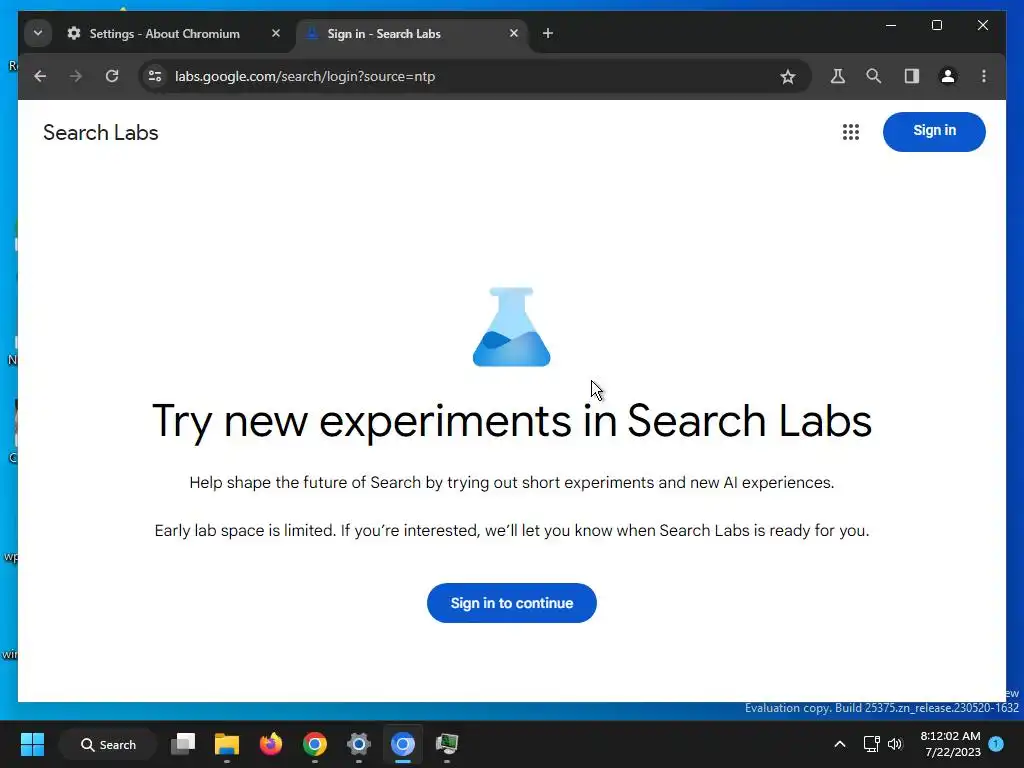Show hidden system tray icons
This screenshot has width=1024, height=768.
[840, 744]
